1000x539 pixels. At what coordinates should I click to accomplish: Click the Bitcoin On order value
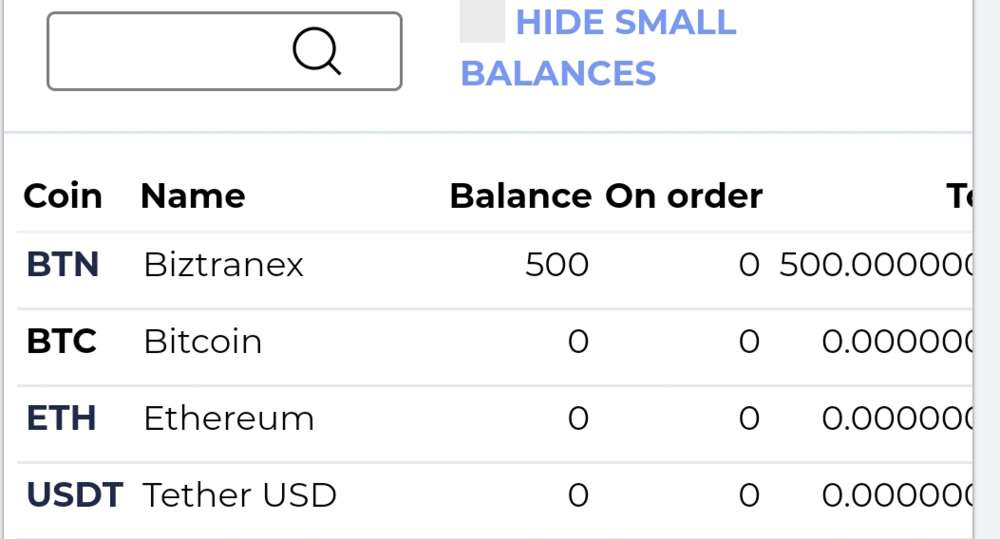coord(749,342)
